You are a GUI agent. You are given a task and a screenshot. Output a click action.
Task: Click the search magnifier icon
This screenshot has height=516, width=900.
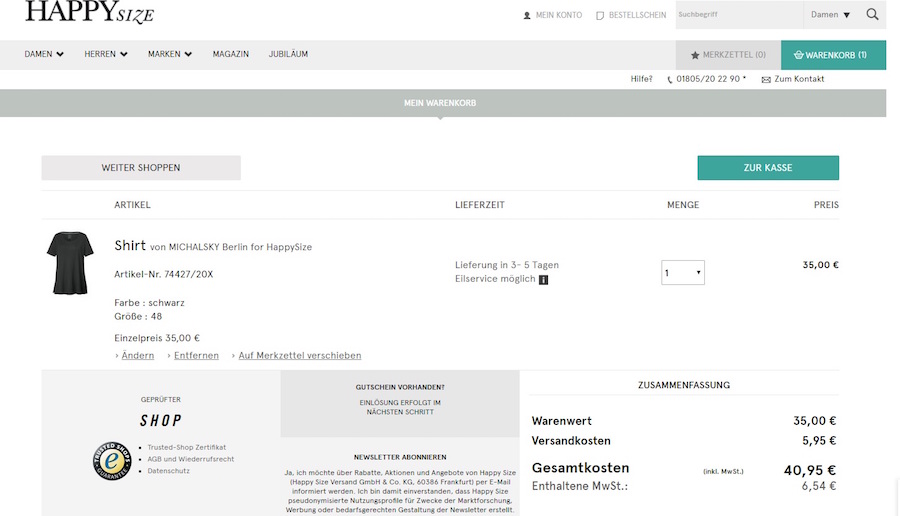point(872,15)
